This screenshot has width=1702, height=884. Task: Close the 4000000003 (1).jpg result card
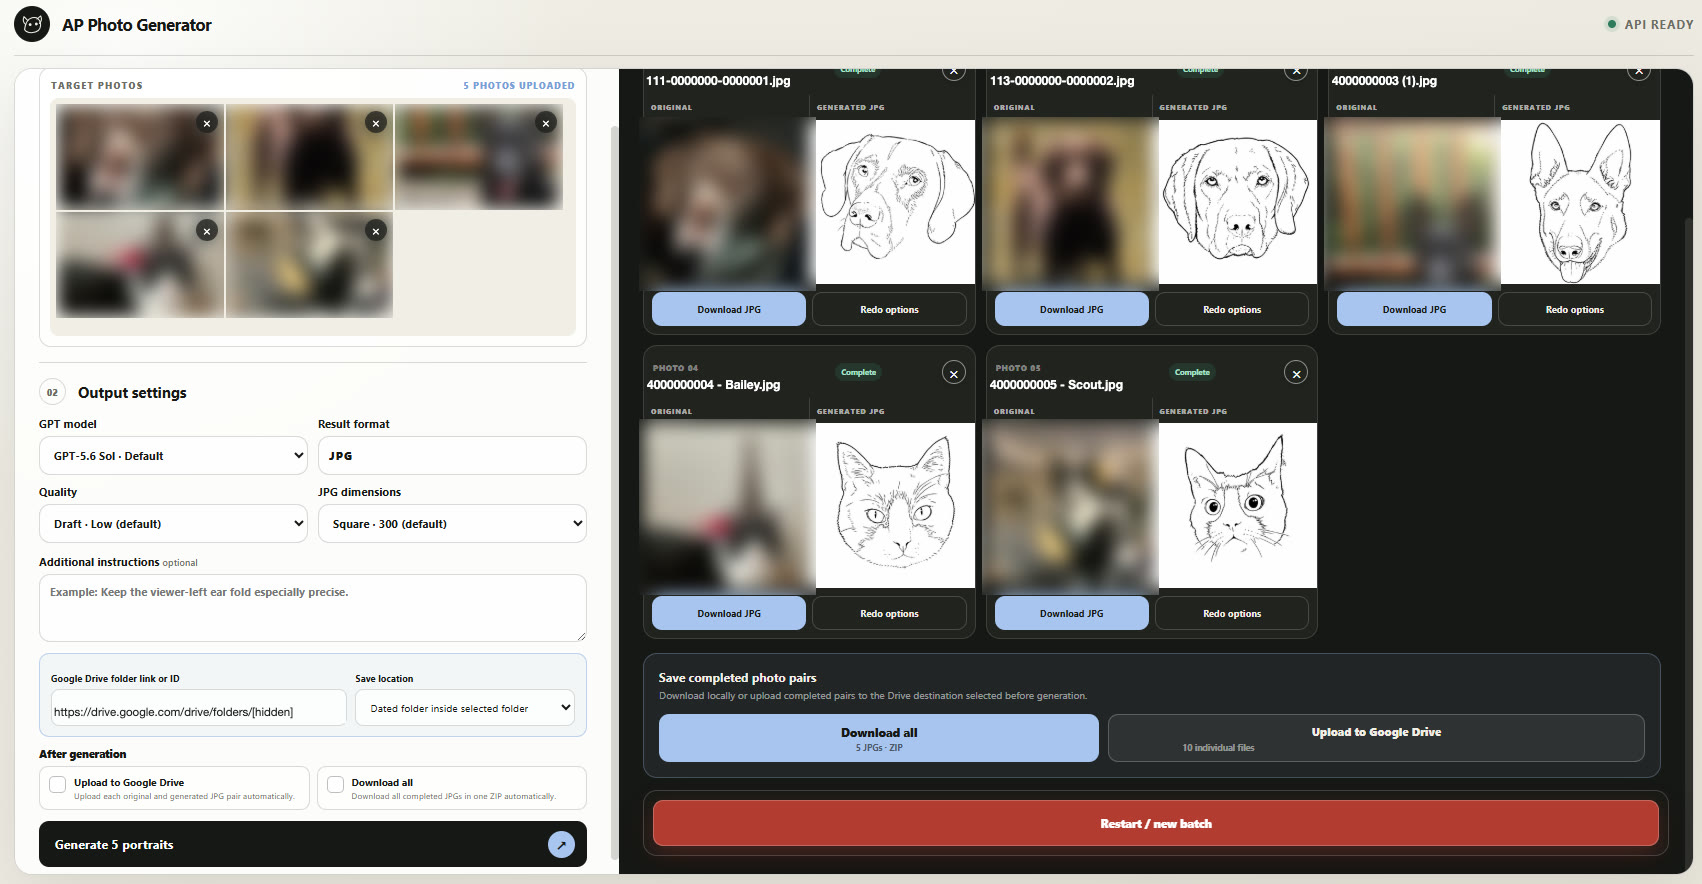click(1639, 71)
